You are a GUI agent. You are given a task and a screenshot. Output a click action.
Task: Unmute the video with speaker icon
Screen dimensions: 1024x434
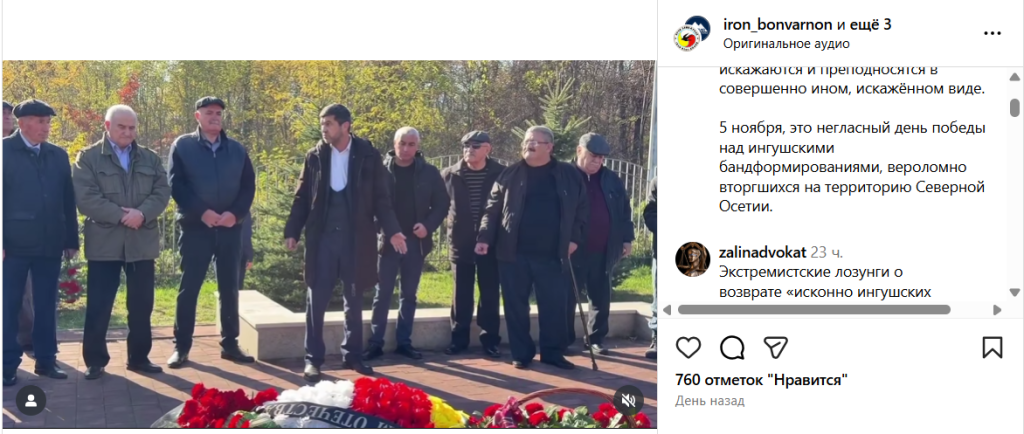coord(628,401)
